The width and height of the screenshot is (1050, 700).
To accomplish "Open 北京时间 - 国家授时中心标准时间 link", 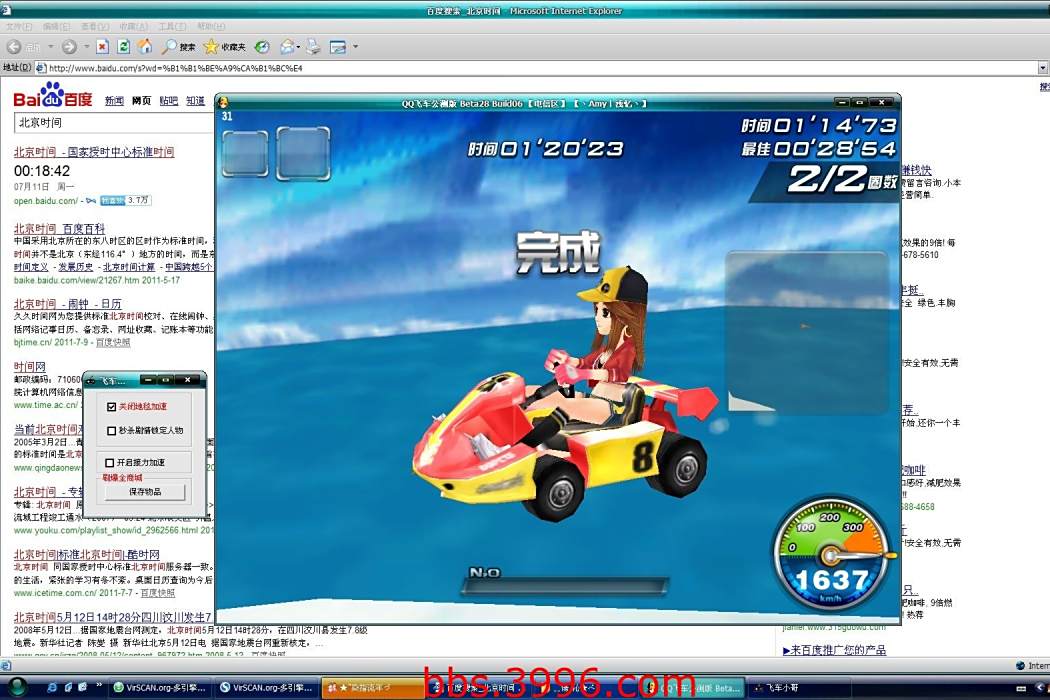I will tap(94, 152).
